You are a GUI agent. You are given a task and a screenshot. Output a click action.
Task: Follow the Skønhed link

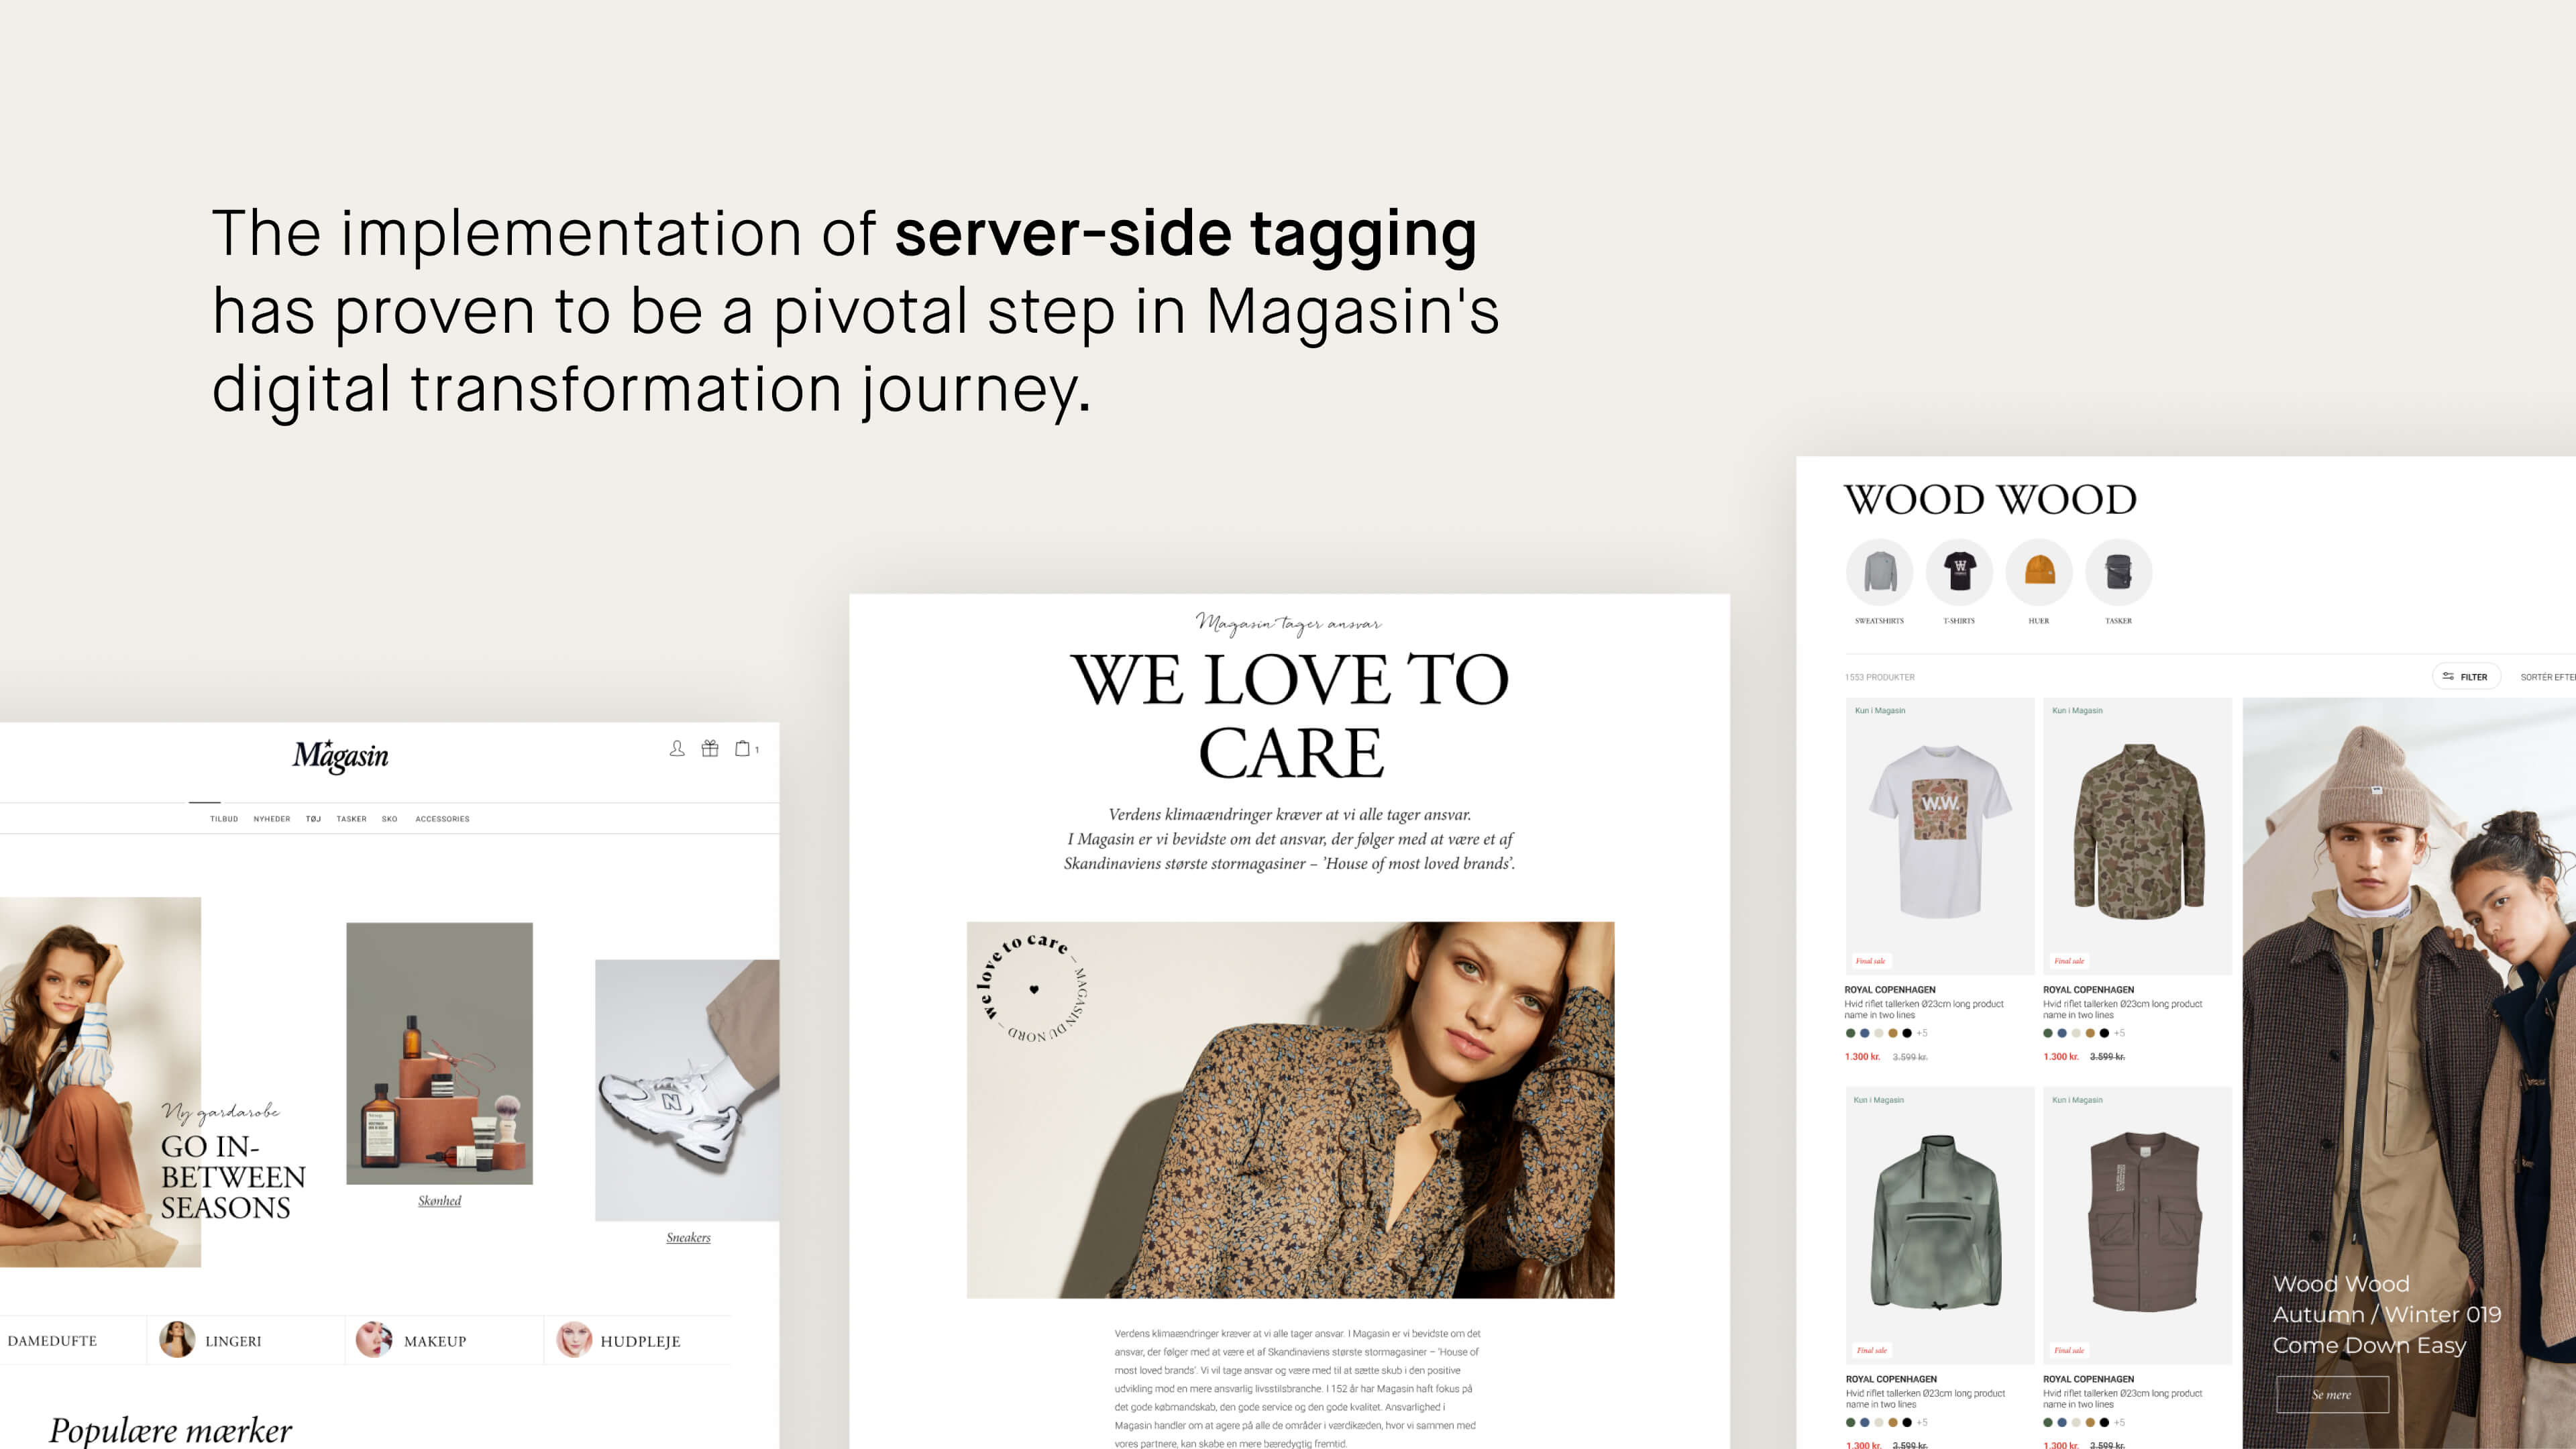(x=440, y=1201)
